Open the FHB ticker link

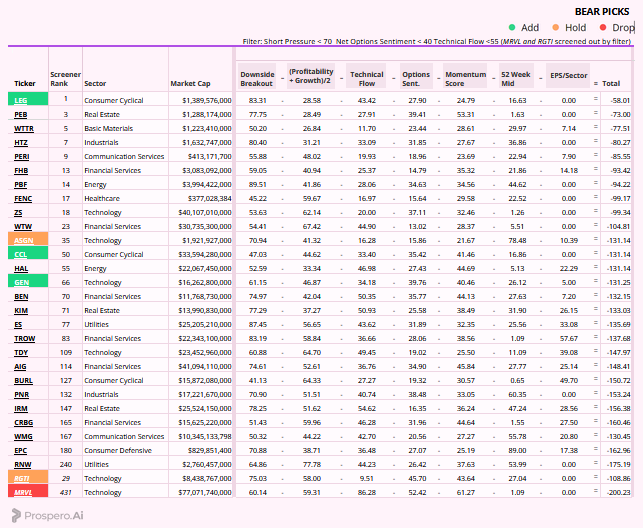(21, 170)
